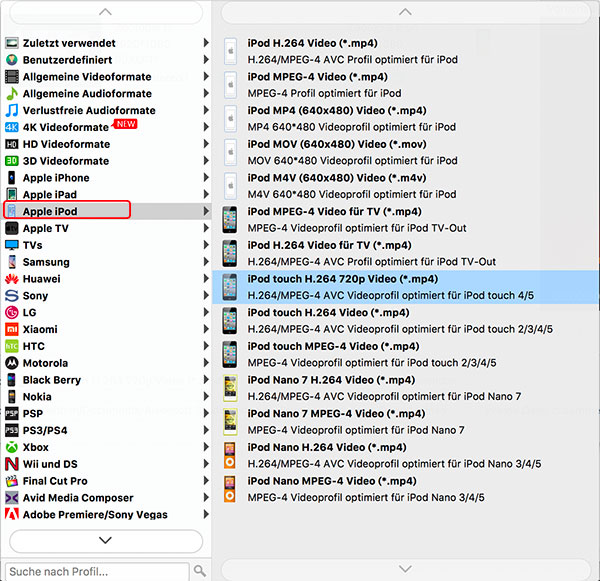
Task: Select iPod M4V (640x480) Video profile
Action: click(x=406, y=186)
